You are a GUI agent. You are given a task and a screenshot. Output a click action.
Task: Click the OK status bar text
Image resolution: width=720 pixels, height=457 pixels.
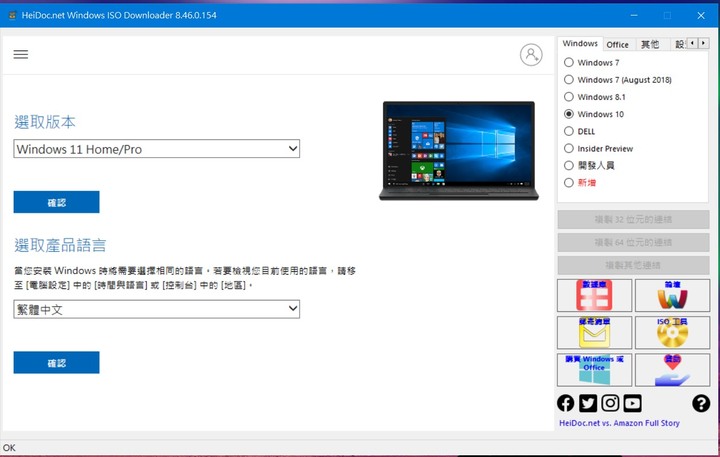point(9,447)
